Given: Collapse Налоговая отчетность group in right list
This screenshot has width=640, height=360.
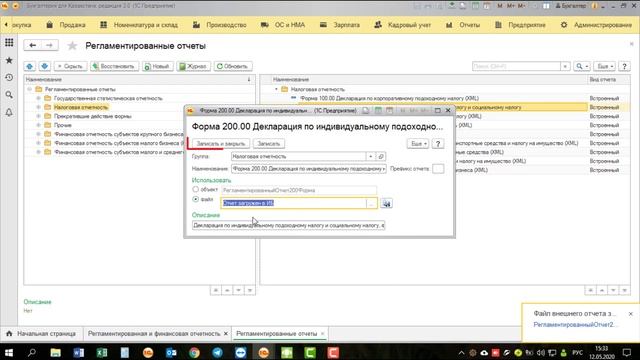Looking at the screenshot, I should pos(276,89).
